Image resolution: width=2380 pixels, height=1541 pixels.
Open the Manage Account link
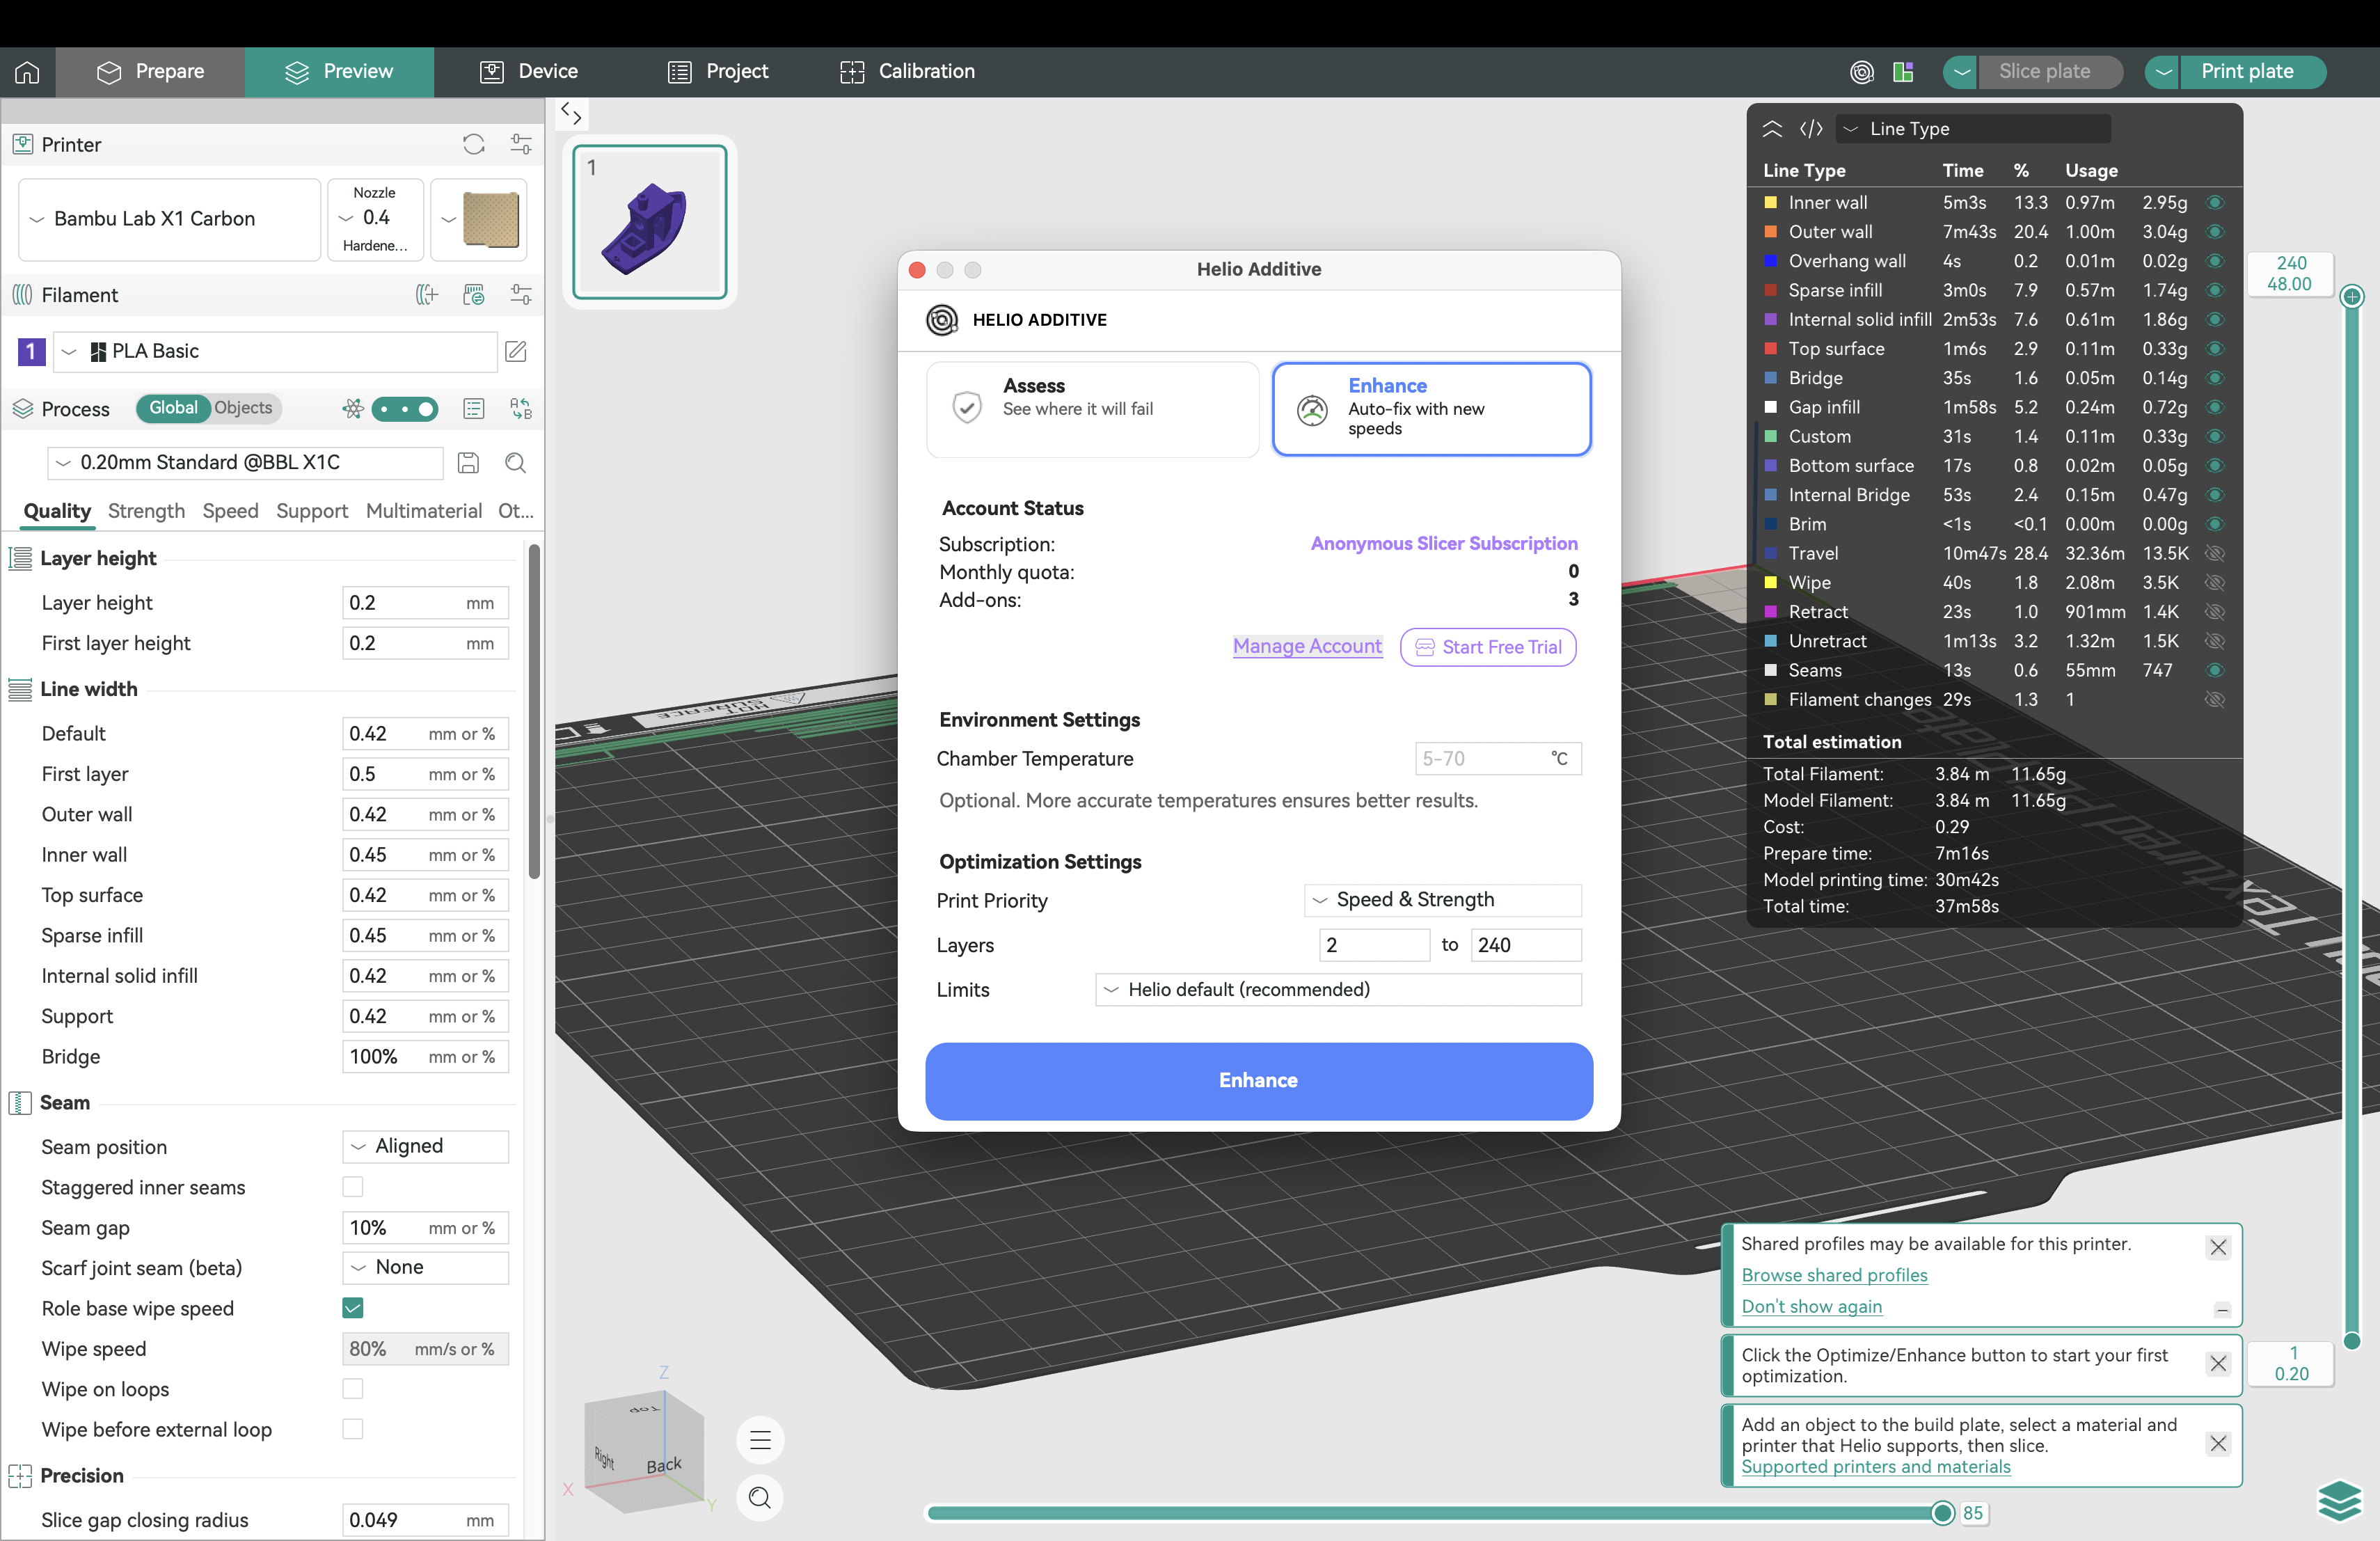tap(1307, 646)
